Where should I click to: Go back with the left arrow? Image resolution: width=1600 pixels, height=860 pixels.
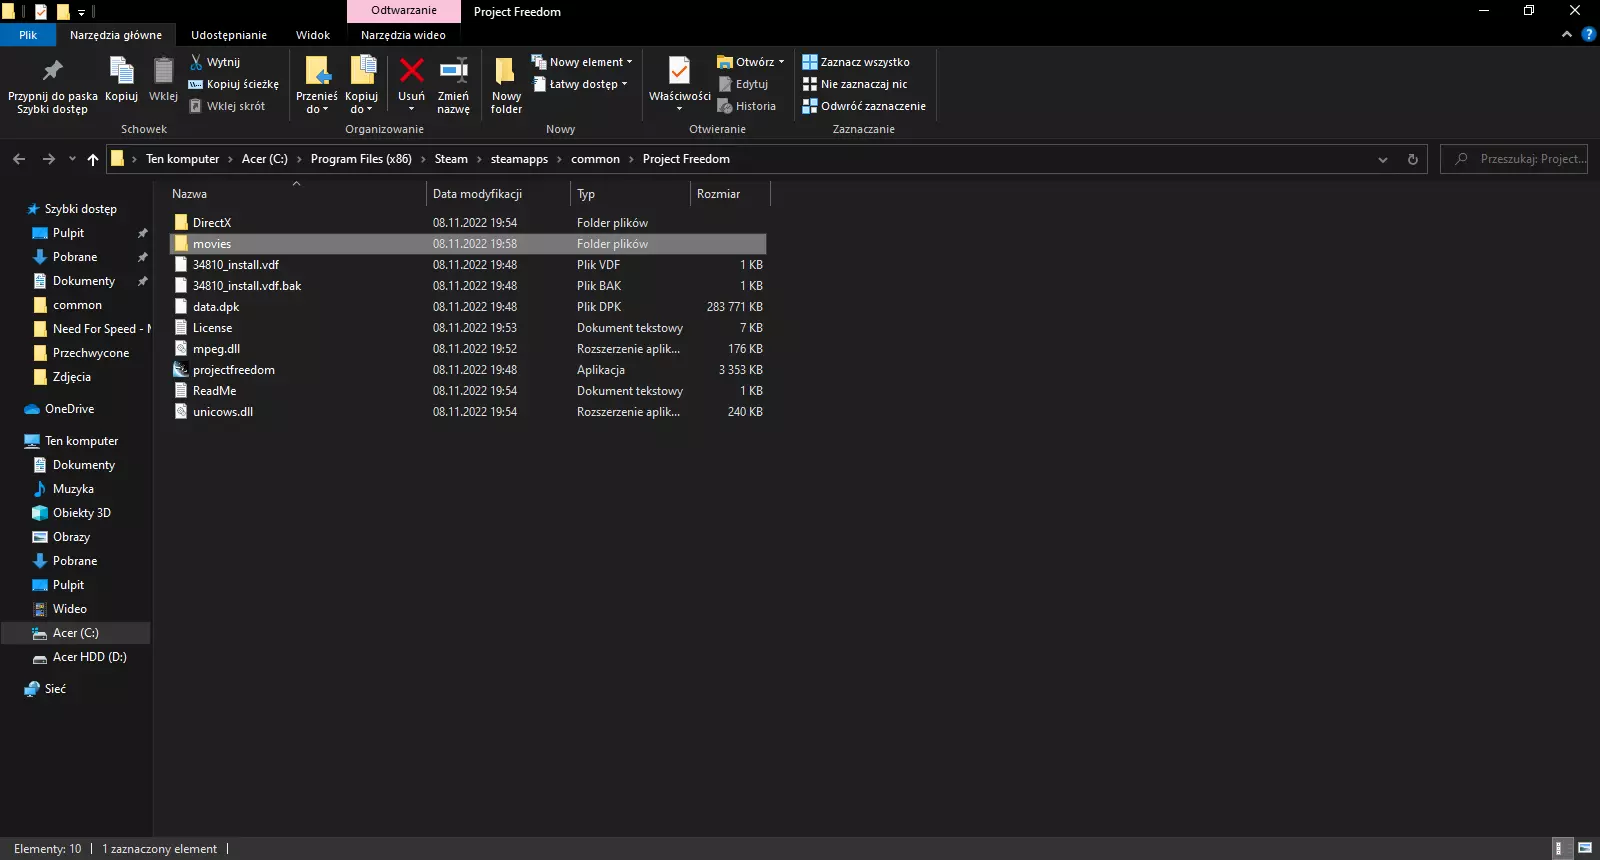pyautogui.click(x=19, y=159)
